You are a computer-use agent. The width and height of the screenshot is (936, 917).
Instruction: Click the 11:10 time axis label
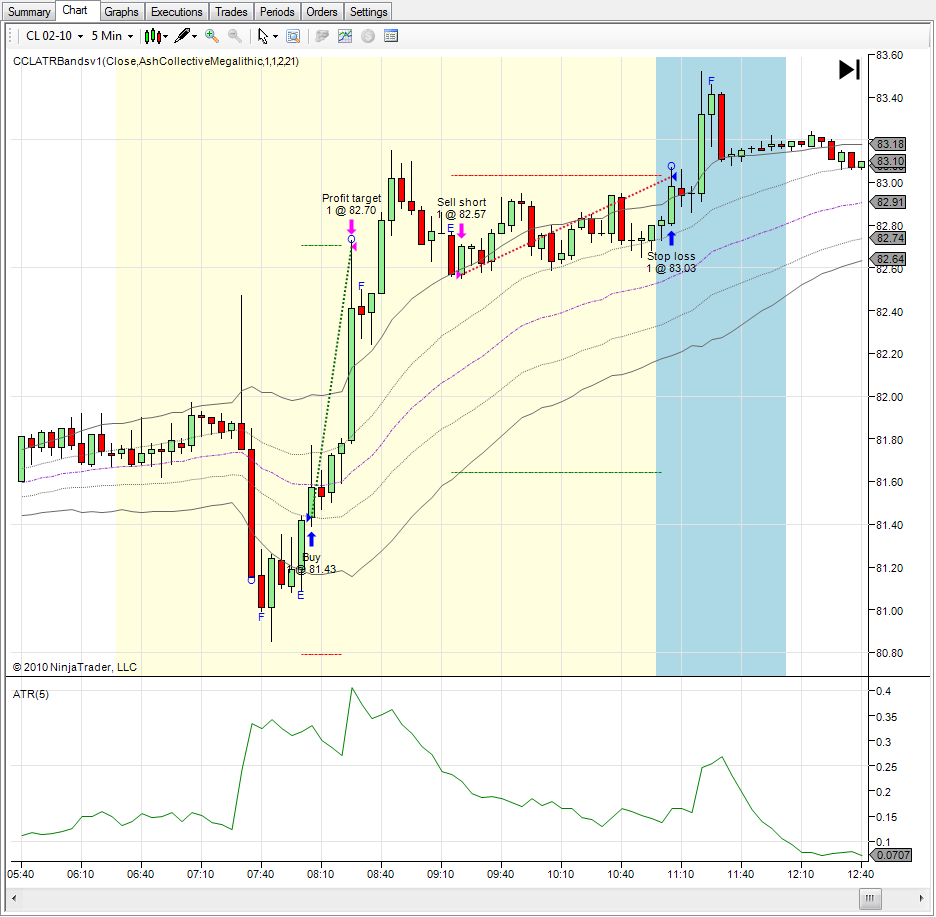pos(681,875)
